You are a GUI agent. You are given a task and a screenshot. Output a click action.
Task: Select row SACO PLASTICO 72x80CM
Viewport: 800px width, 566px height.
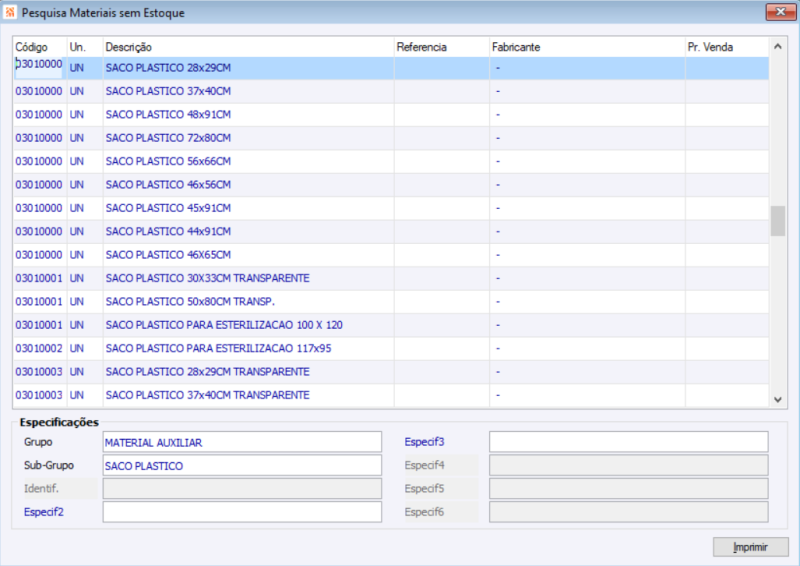pos(391,138)
